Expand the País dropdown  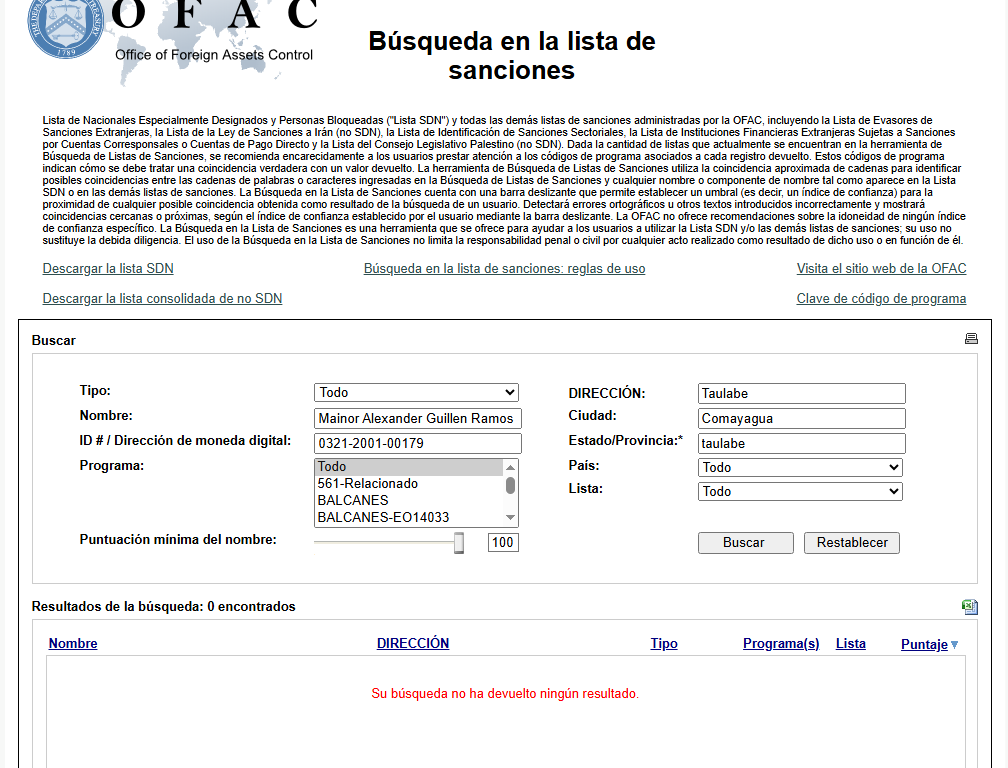click(x=800, y=468)
